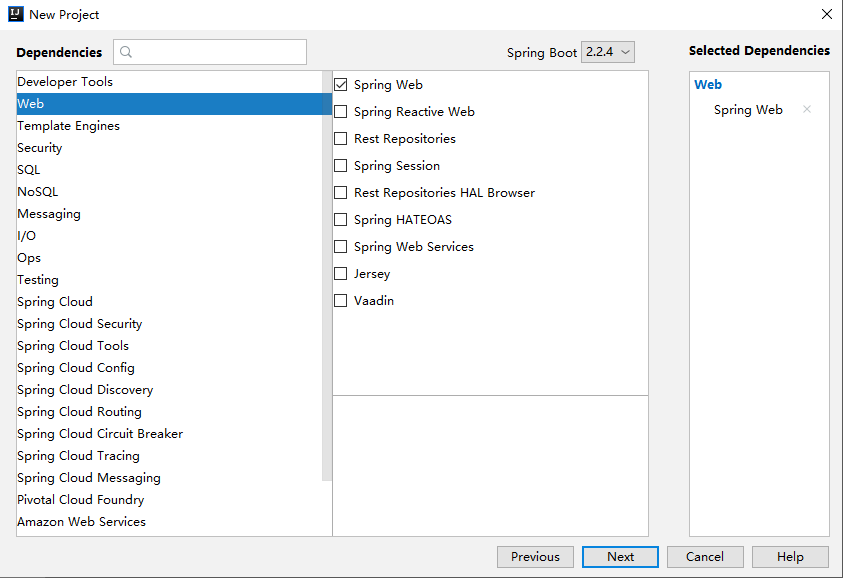Open the Spring Boot version dropdown
Viewport: 843px width, 578px height.
coord(608,52)
